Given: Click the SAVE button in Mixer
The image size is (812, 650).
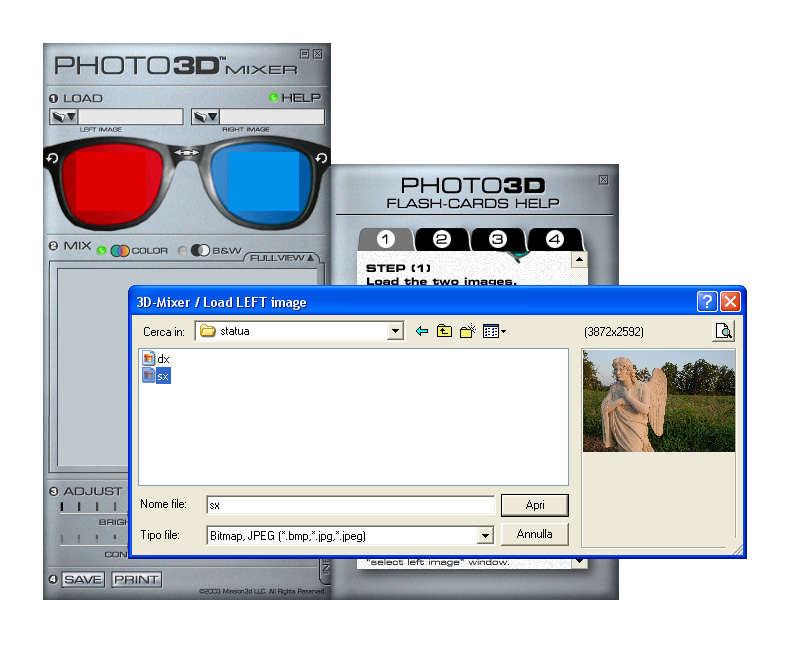Looking at the screenshot, I should 83,580.
